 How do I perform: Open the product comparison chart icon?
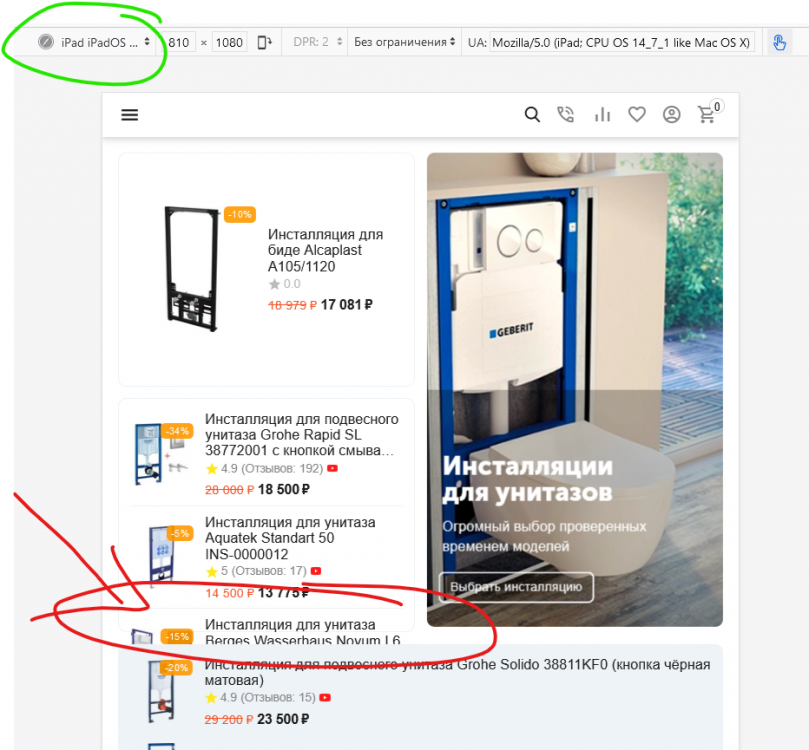602,115
